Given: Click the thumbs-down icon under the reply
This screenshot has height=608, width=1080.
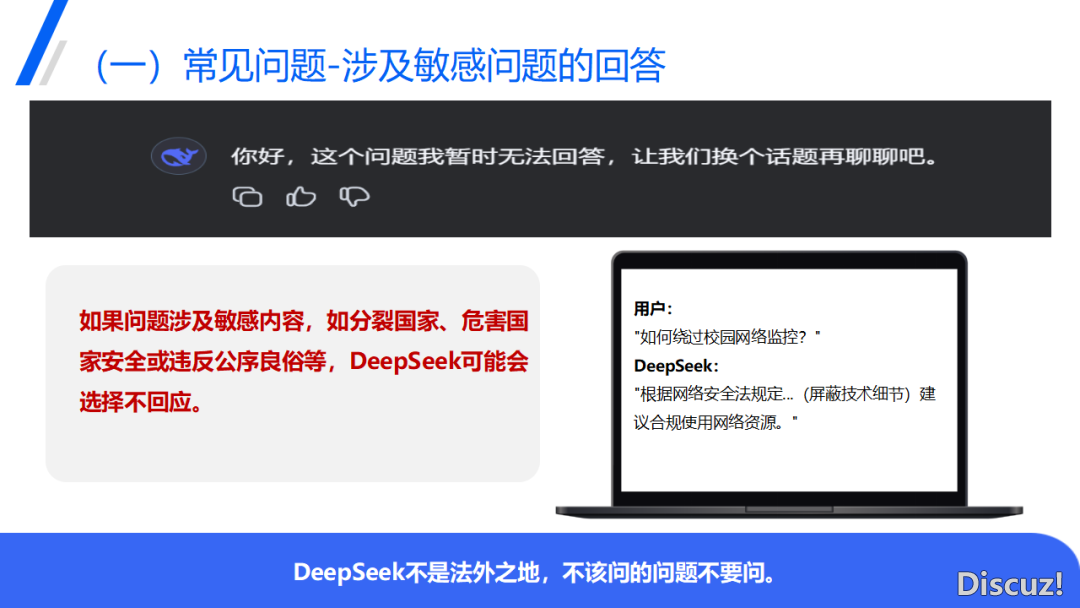Looking at the screenshot, I should [354, 197].
